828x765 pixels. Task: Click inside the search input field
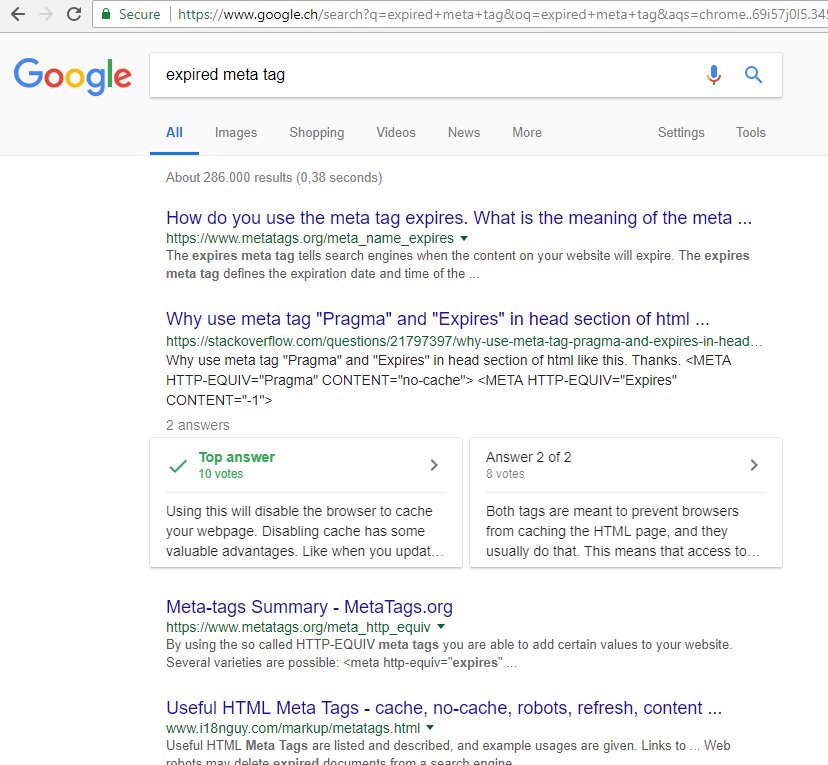coord(400,75)
